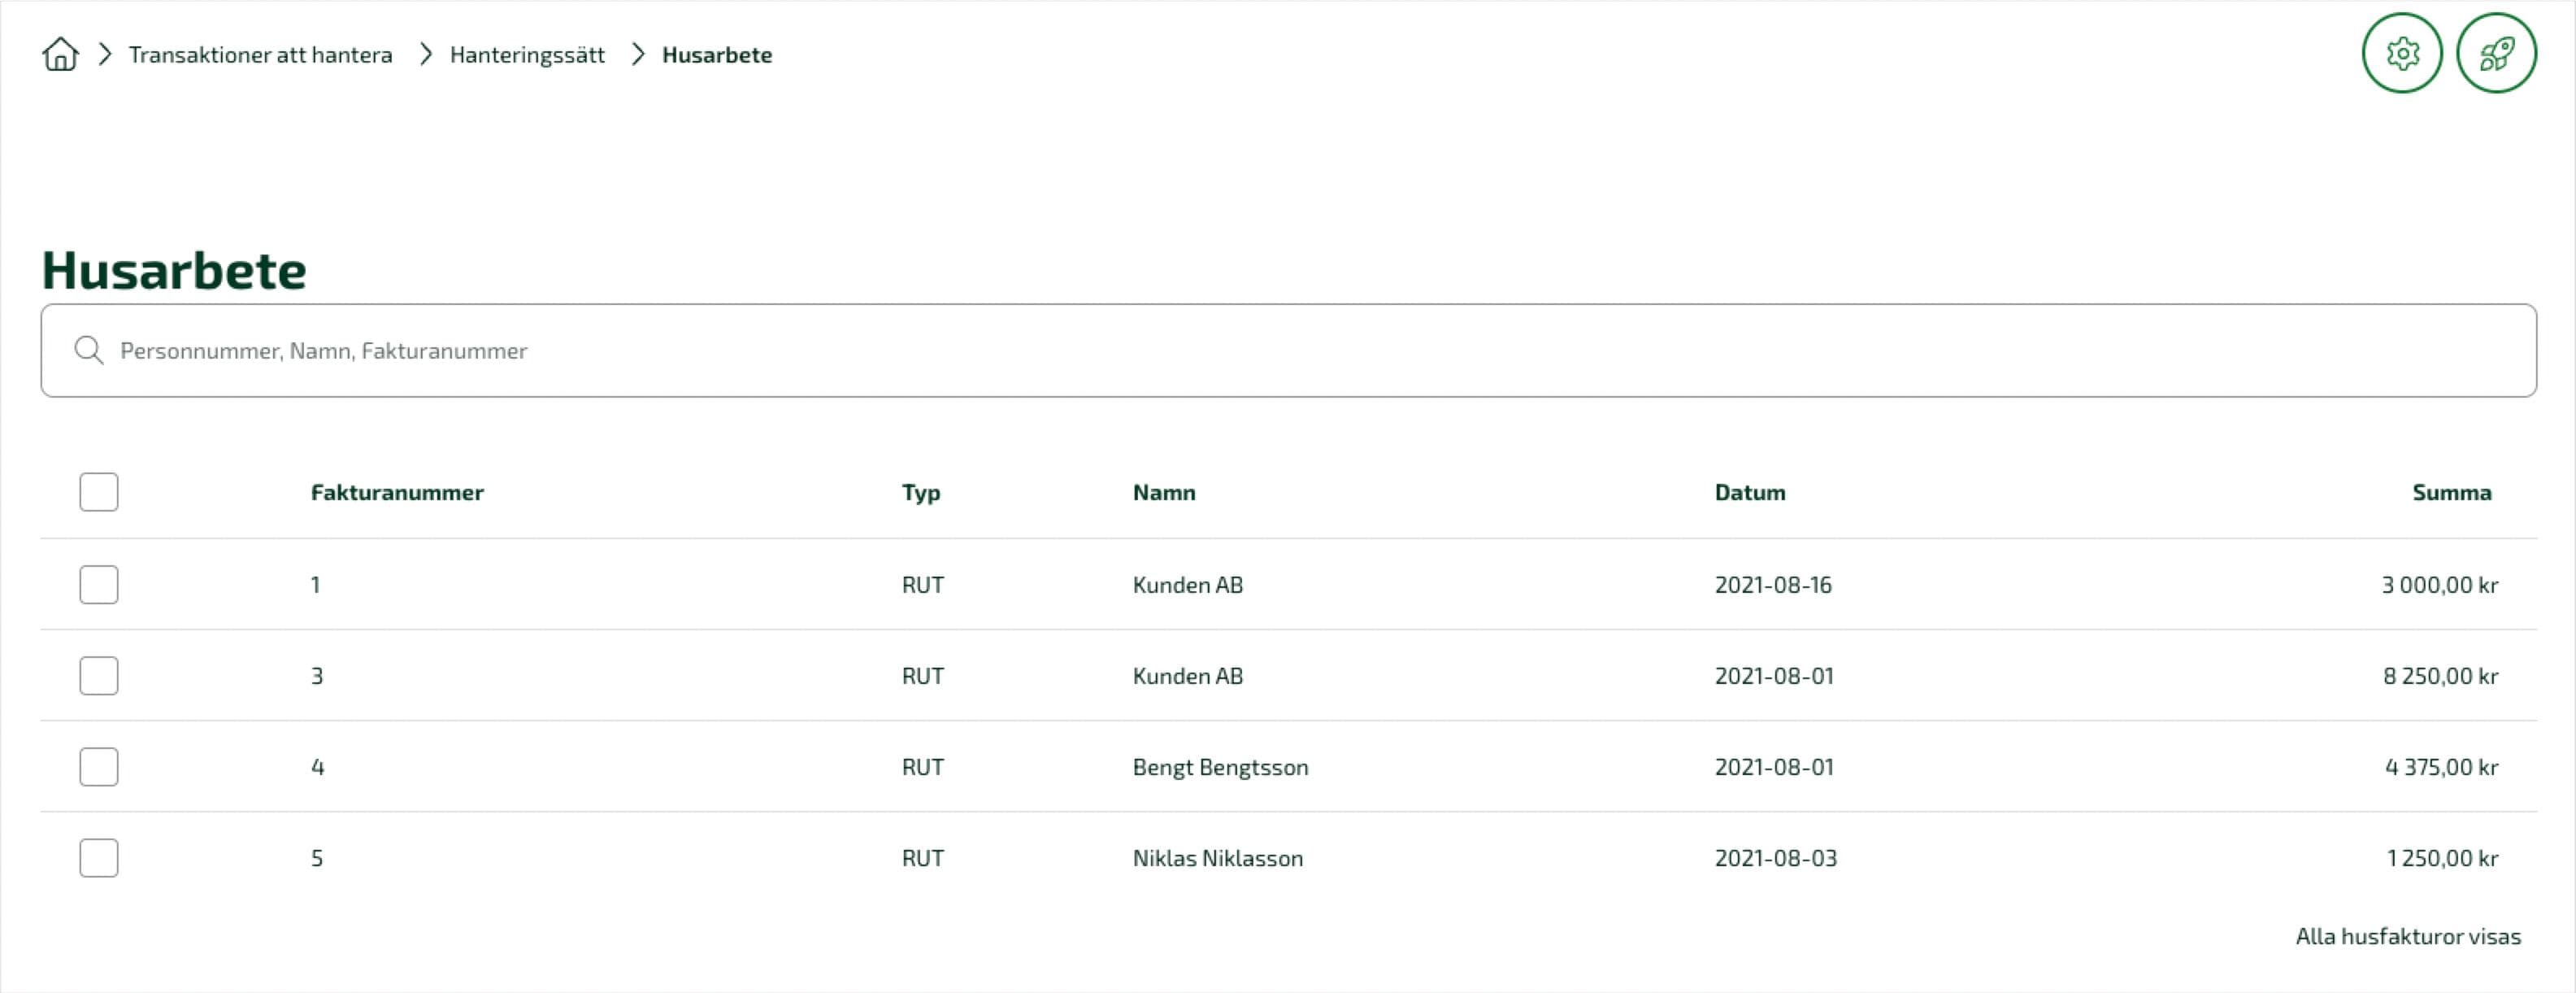Viewport: 2576px width, 993px height.
Task: Sort by Typ column header
Action: (x=920, y=492)
